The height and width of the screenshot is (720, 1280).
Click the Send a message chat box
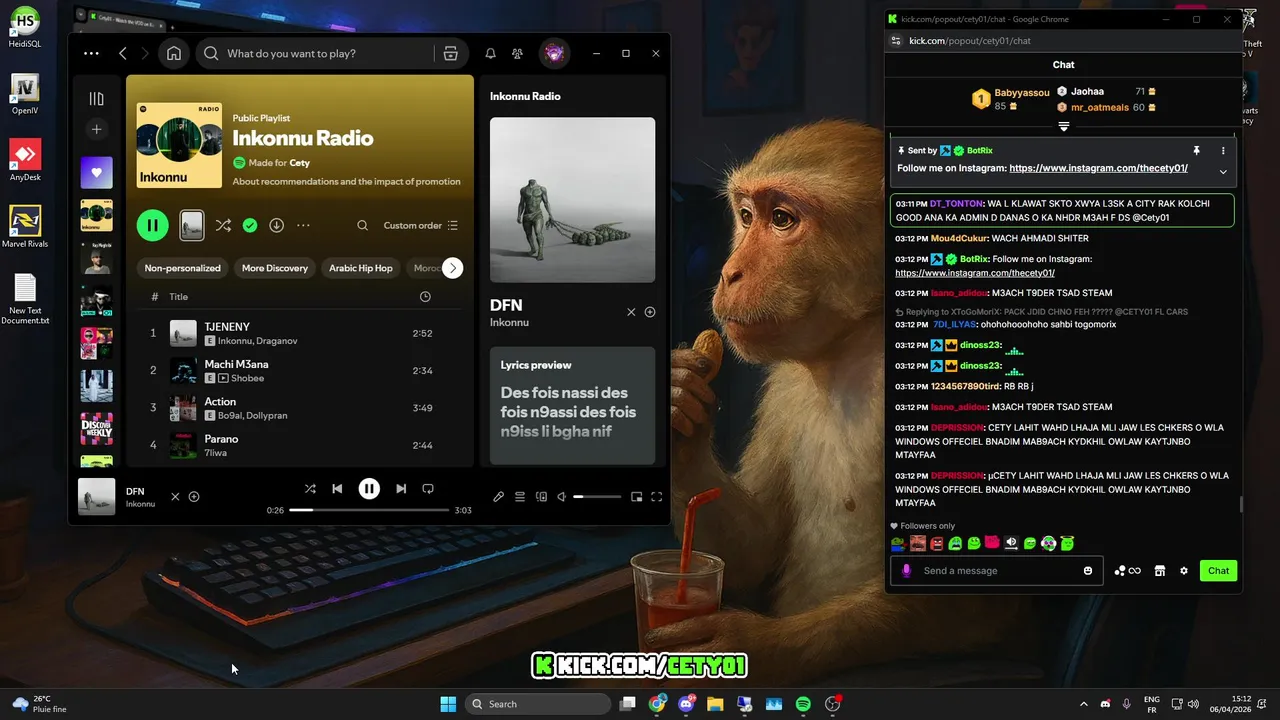[x=998, y=571]
